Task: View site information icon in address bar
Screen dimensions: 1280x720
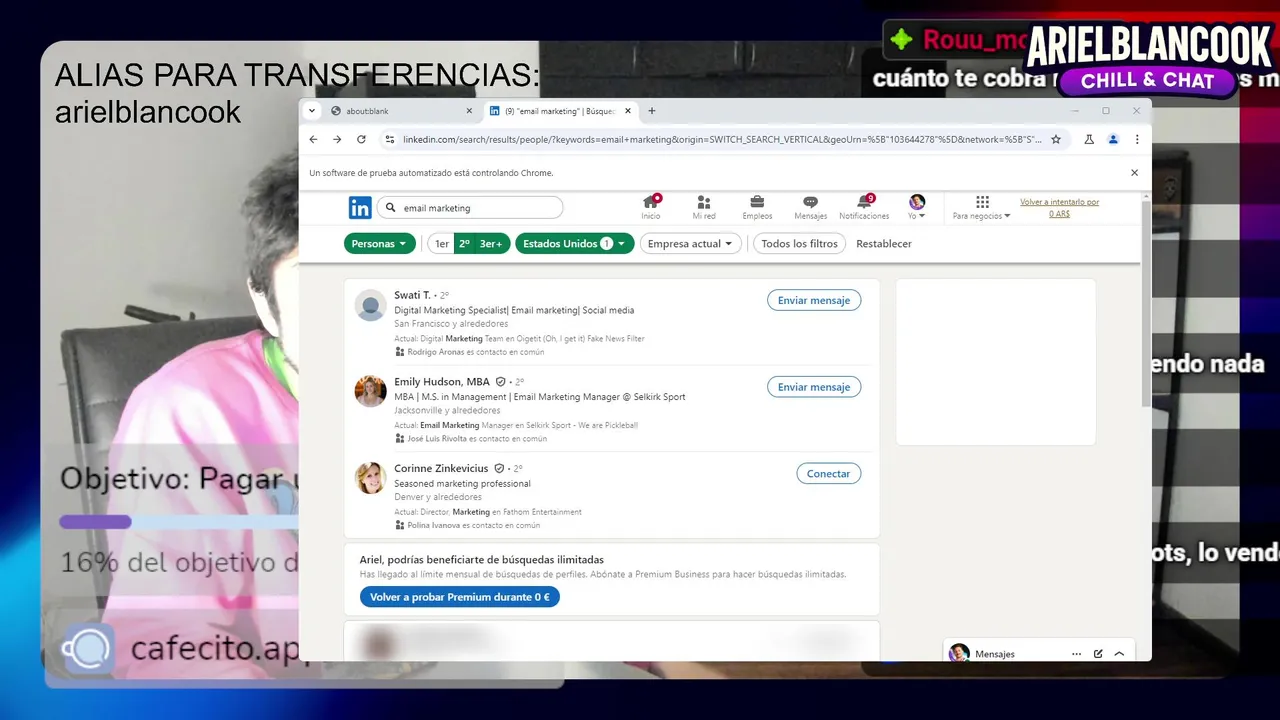Action: click(389, 139)
